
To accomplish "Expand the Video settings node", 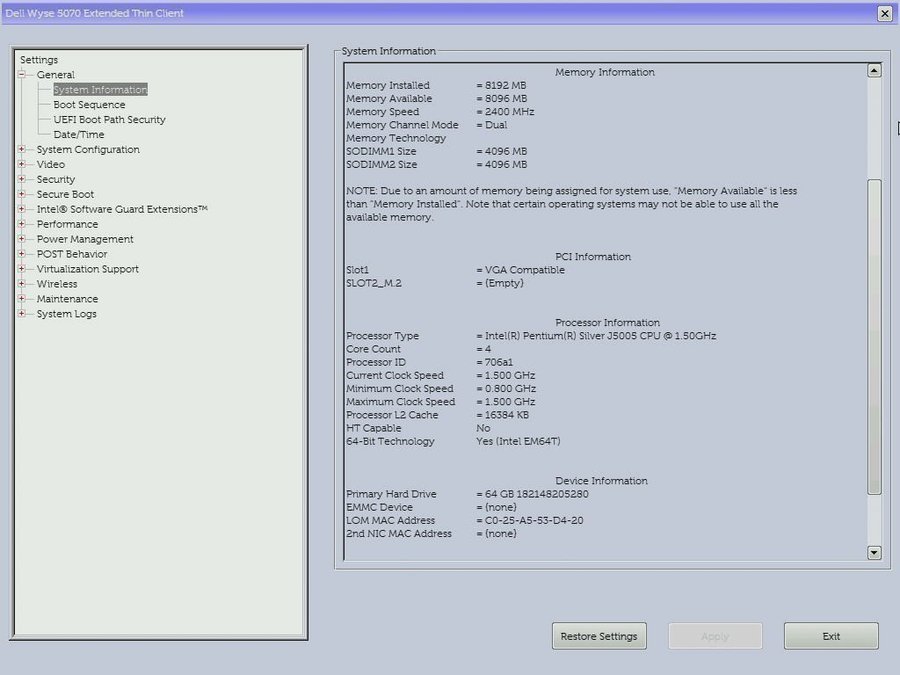I will tap(22, 165).
